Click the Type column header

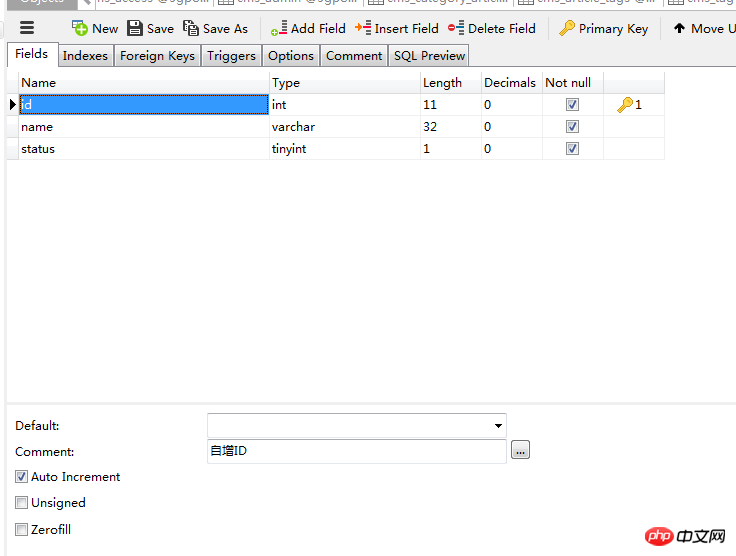pyautogui.click(x=345, y=83)
